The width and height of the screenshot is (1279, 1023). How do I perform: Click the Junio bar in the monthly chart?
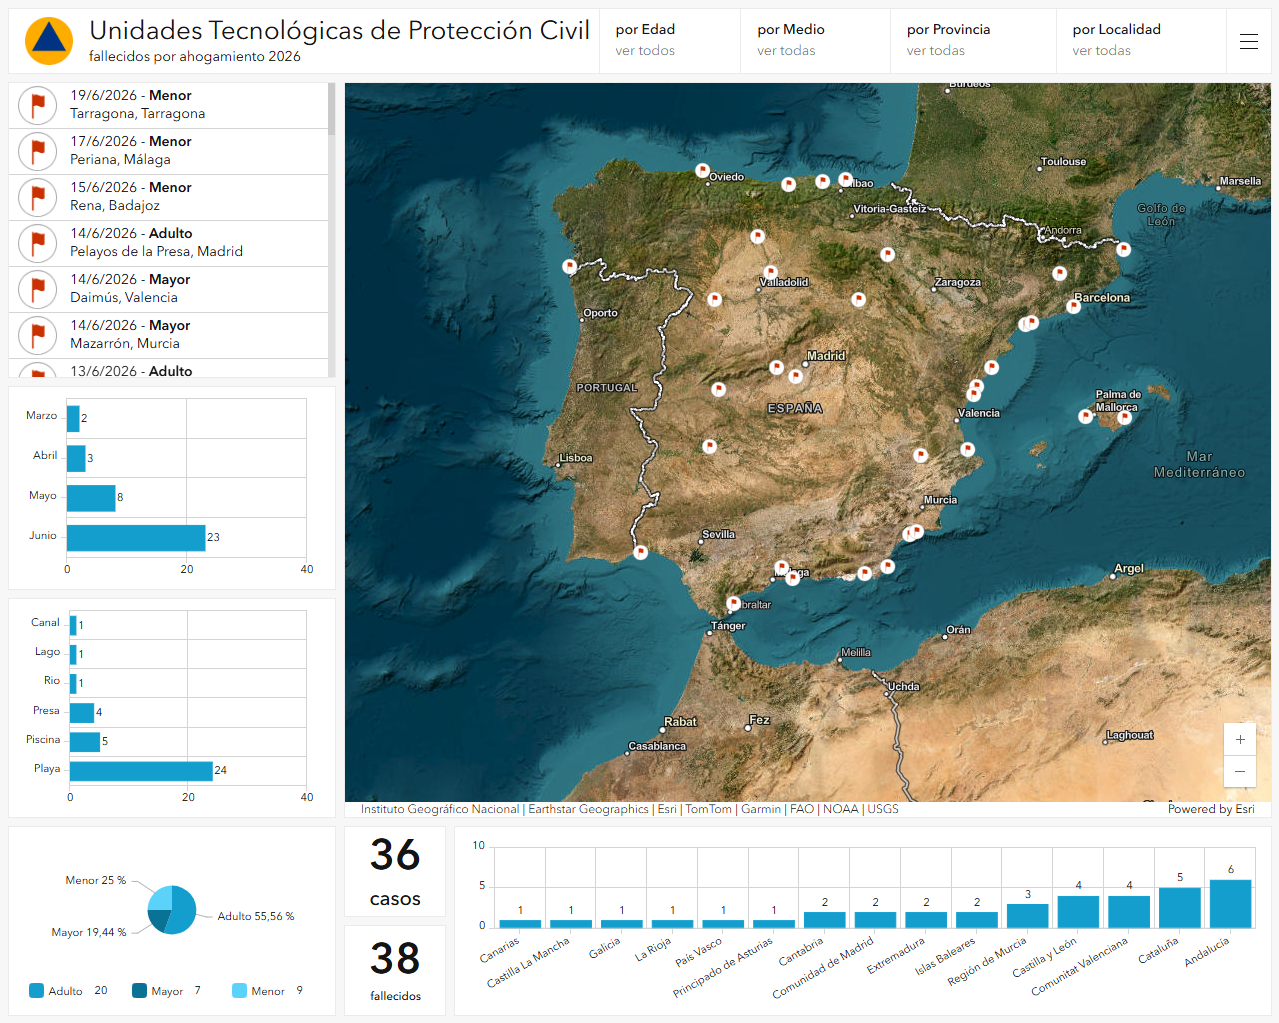click(136, 538)
